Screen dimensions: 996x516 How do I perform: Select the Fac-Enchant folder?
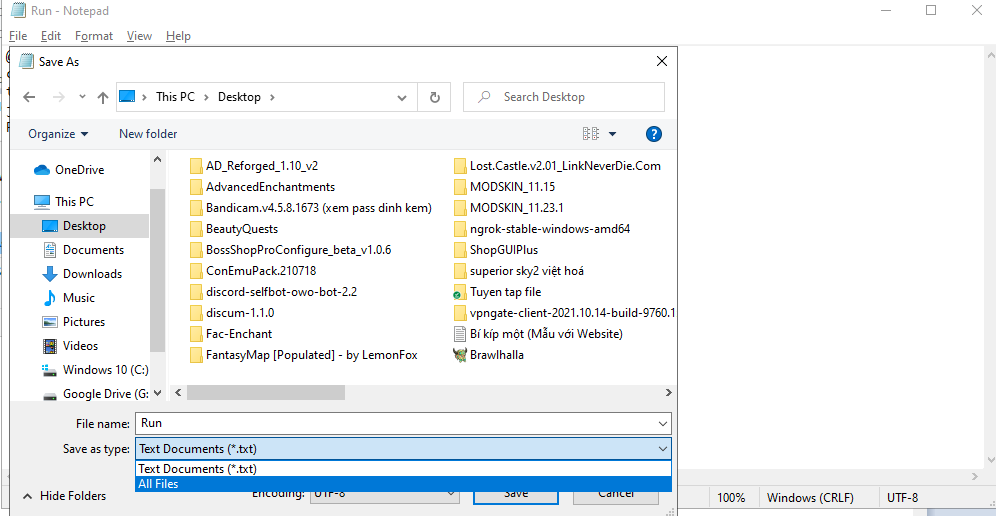[x=231, y=334]
